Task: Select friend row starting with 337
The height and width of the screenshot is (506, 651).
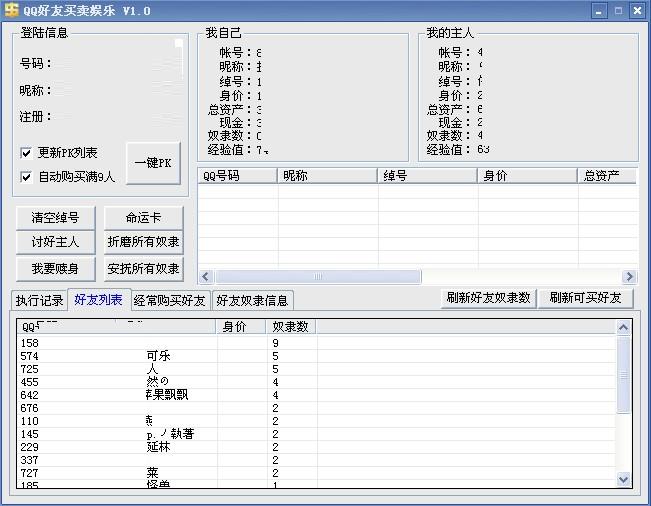Action: (316, 460)
